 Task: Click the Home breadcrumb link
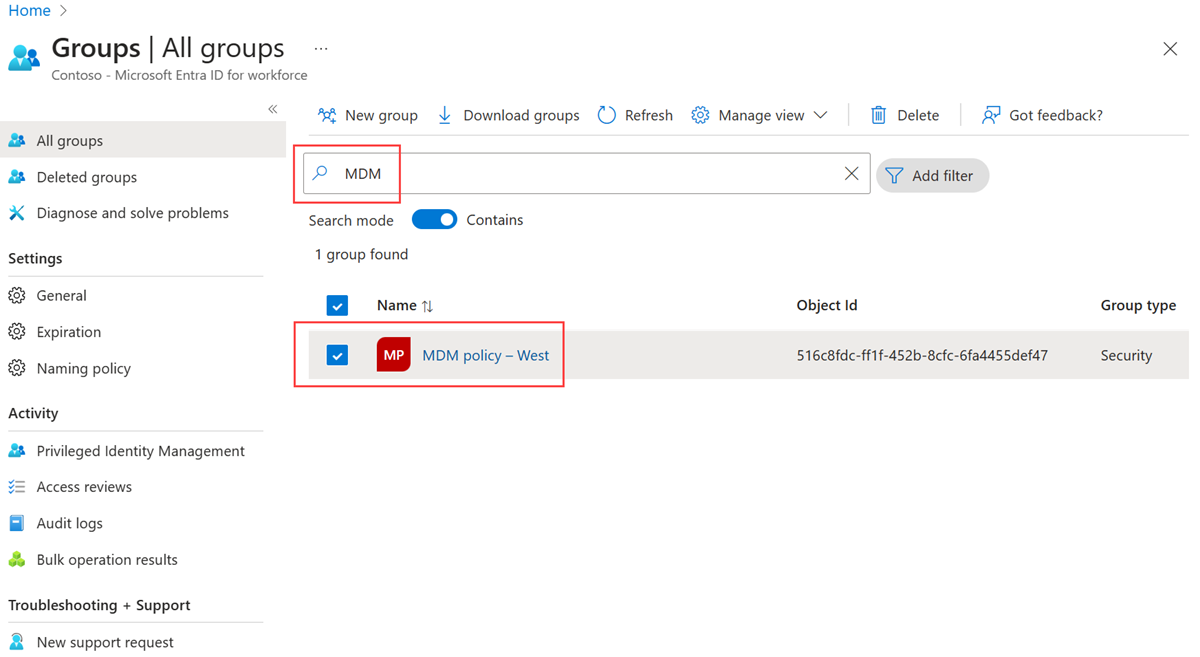[29, 10]
